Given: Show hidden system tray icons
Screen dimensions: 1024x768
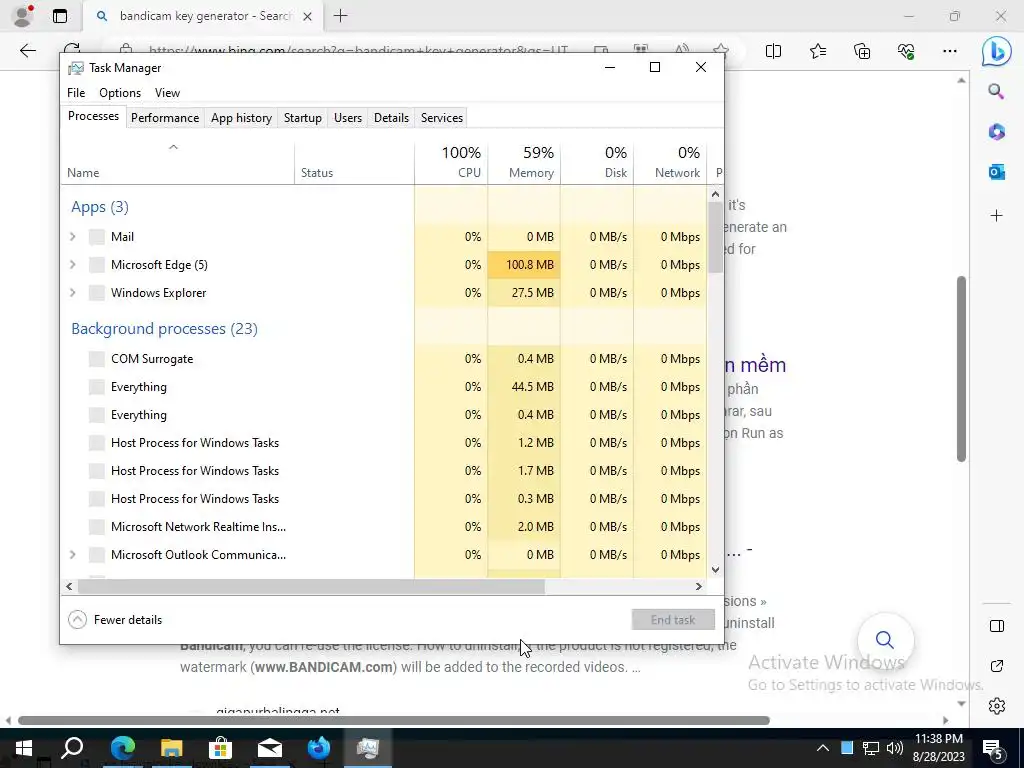Looking at the screenshot, I should click(823, 748).
